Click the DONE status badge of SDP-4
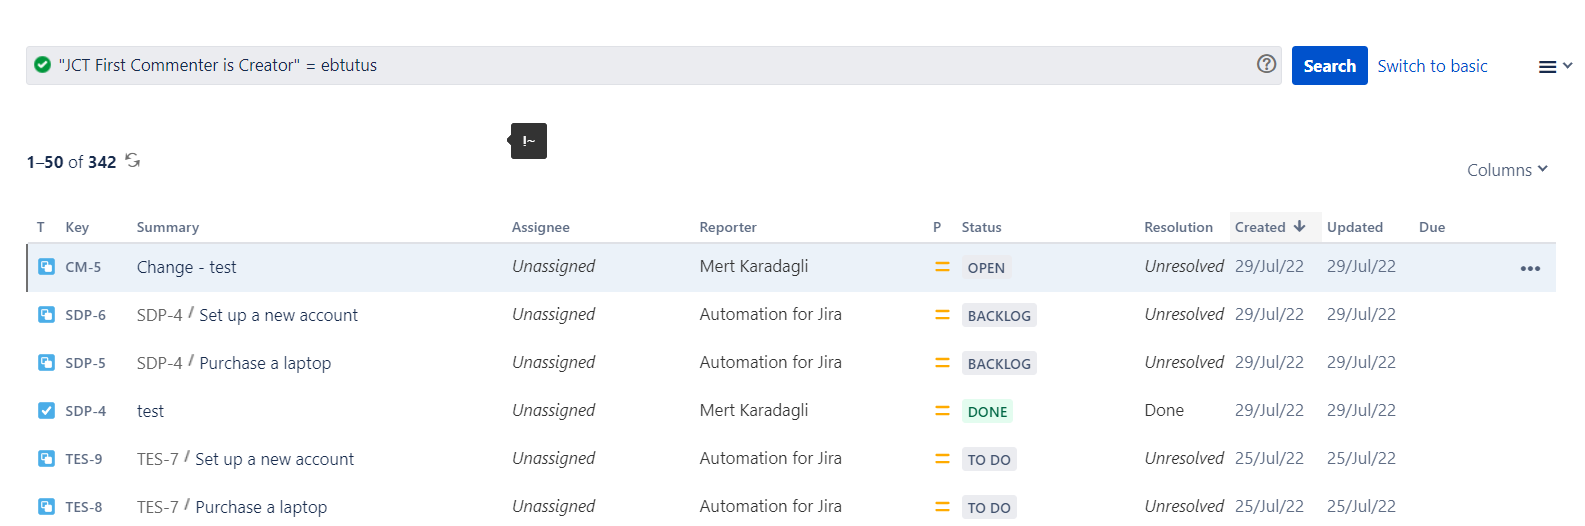 tap(987, 412)
